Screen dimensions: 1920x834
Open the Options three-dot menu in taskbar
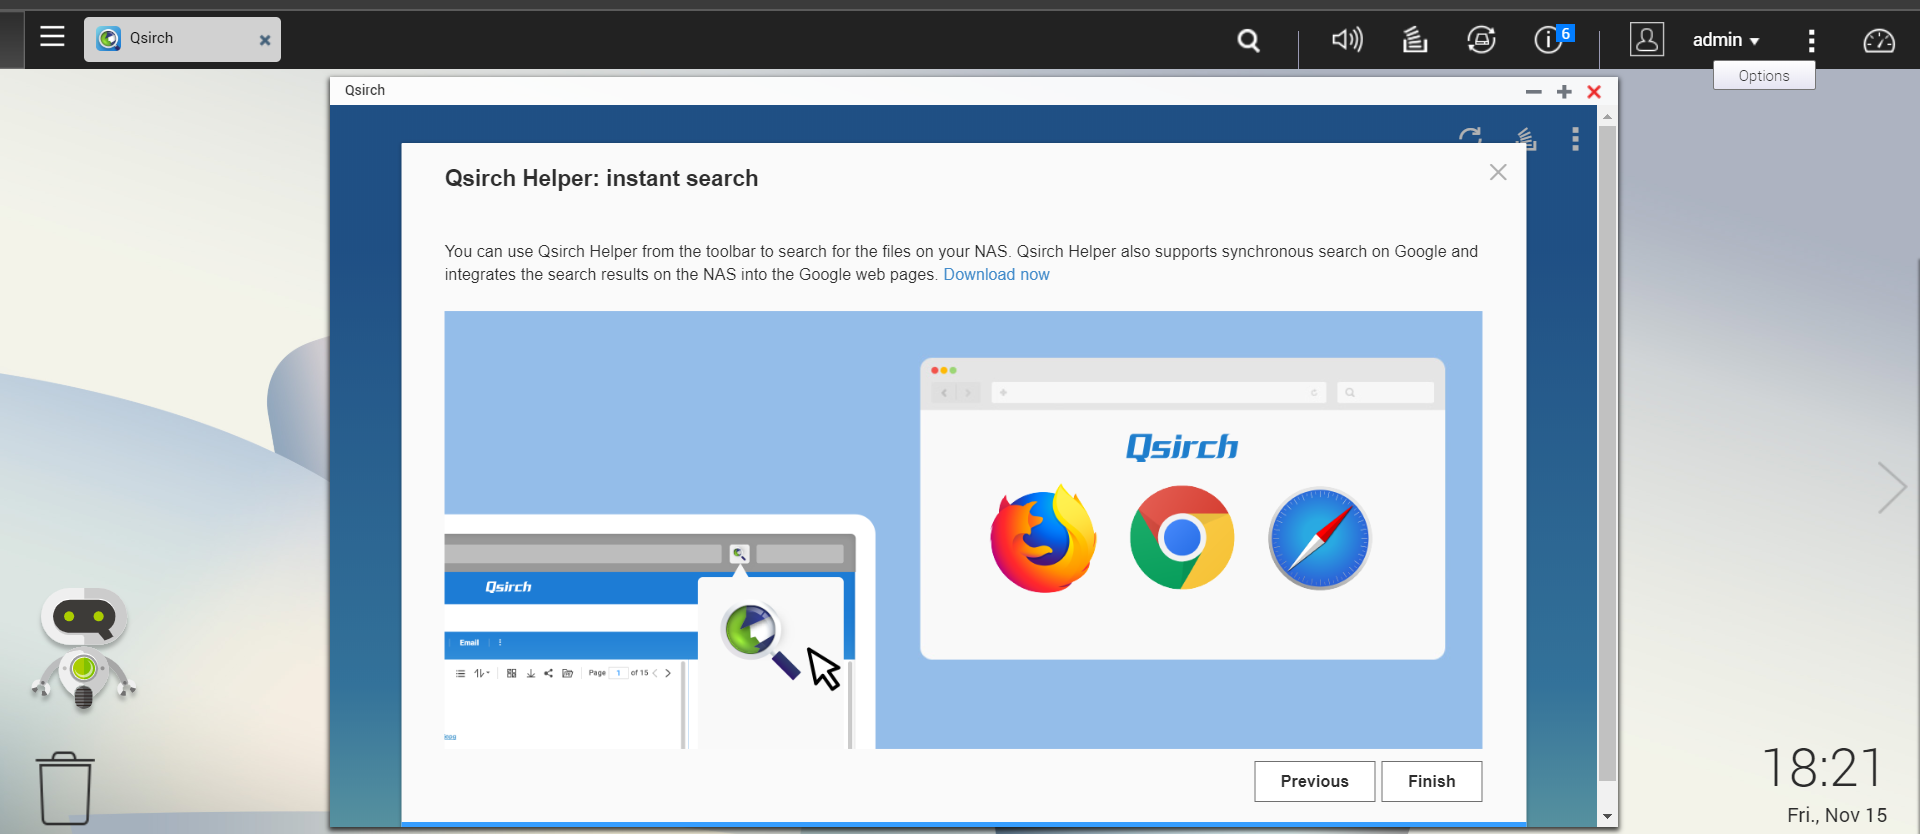tap(1811, 40)
